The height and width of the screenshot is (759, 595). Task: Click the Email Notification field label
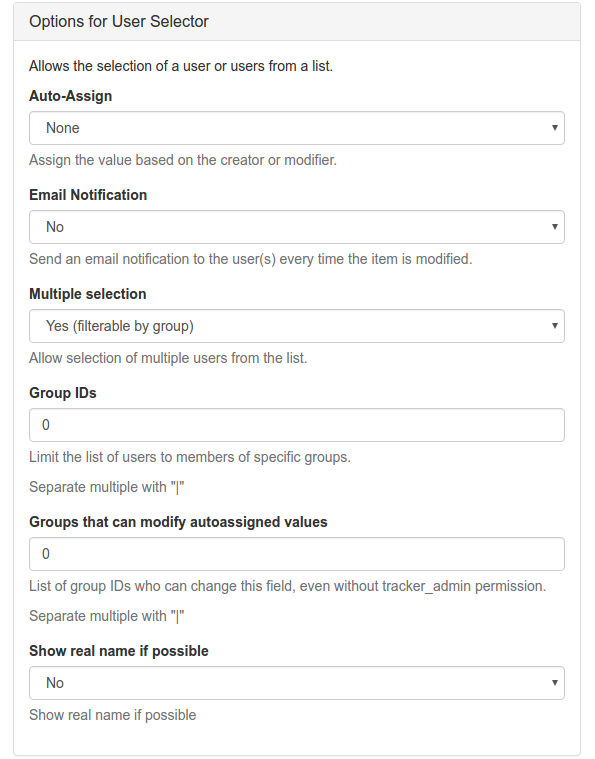88,195
